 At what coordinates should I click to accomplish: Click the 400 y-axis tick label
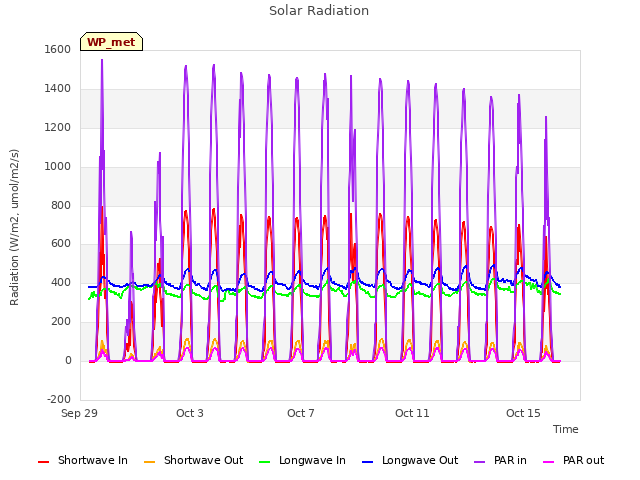click(61, 283)
